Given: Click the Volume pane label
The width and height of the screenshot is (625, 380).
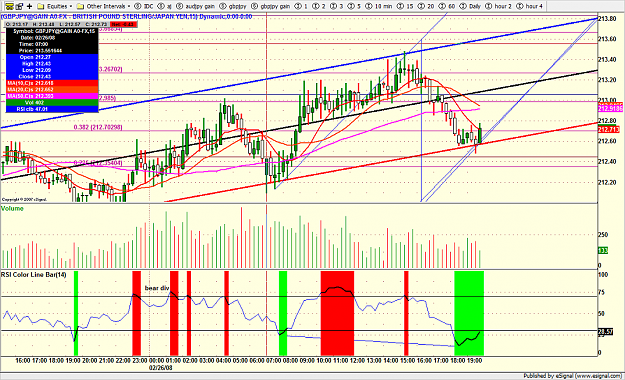Looking at the screenshot, I should click(x=12, y=209).
